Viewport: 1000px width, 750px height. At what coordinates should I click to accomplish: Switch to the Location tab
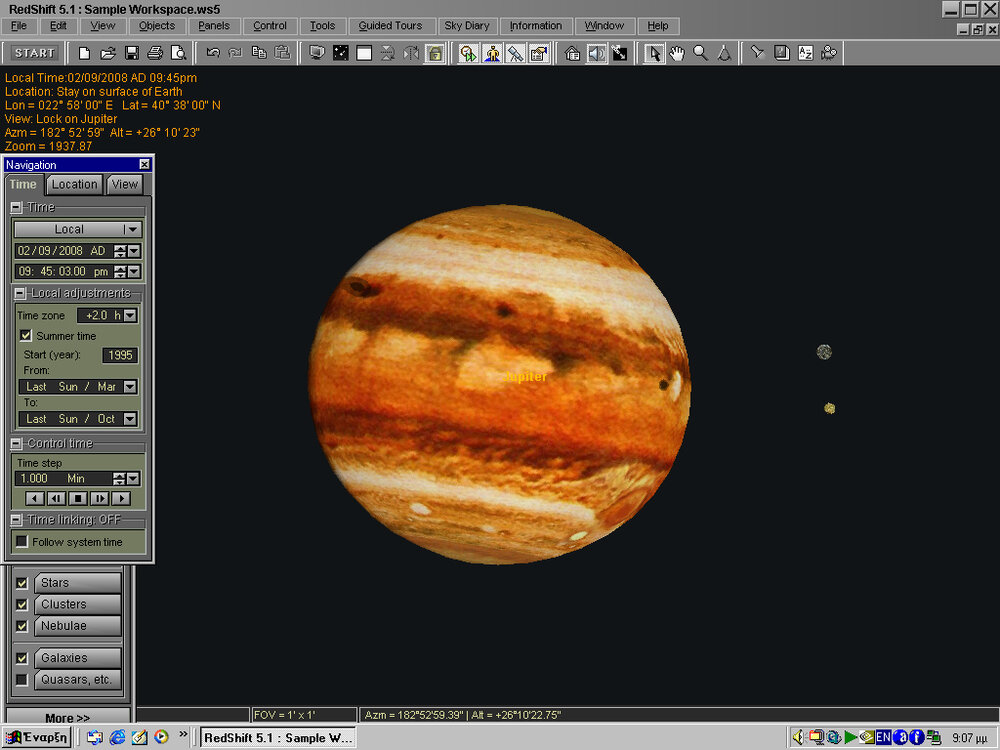coord(74,184)
